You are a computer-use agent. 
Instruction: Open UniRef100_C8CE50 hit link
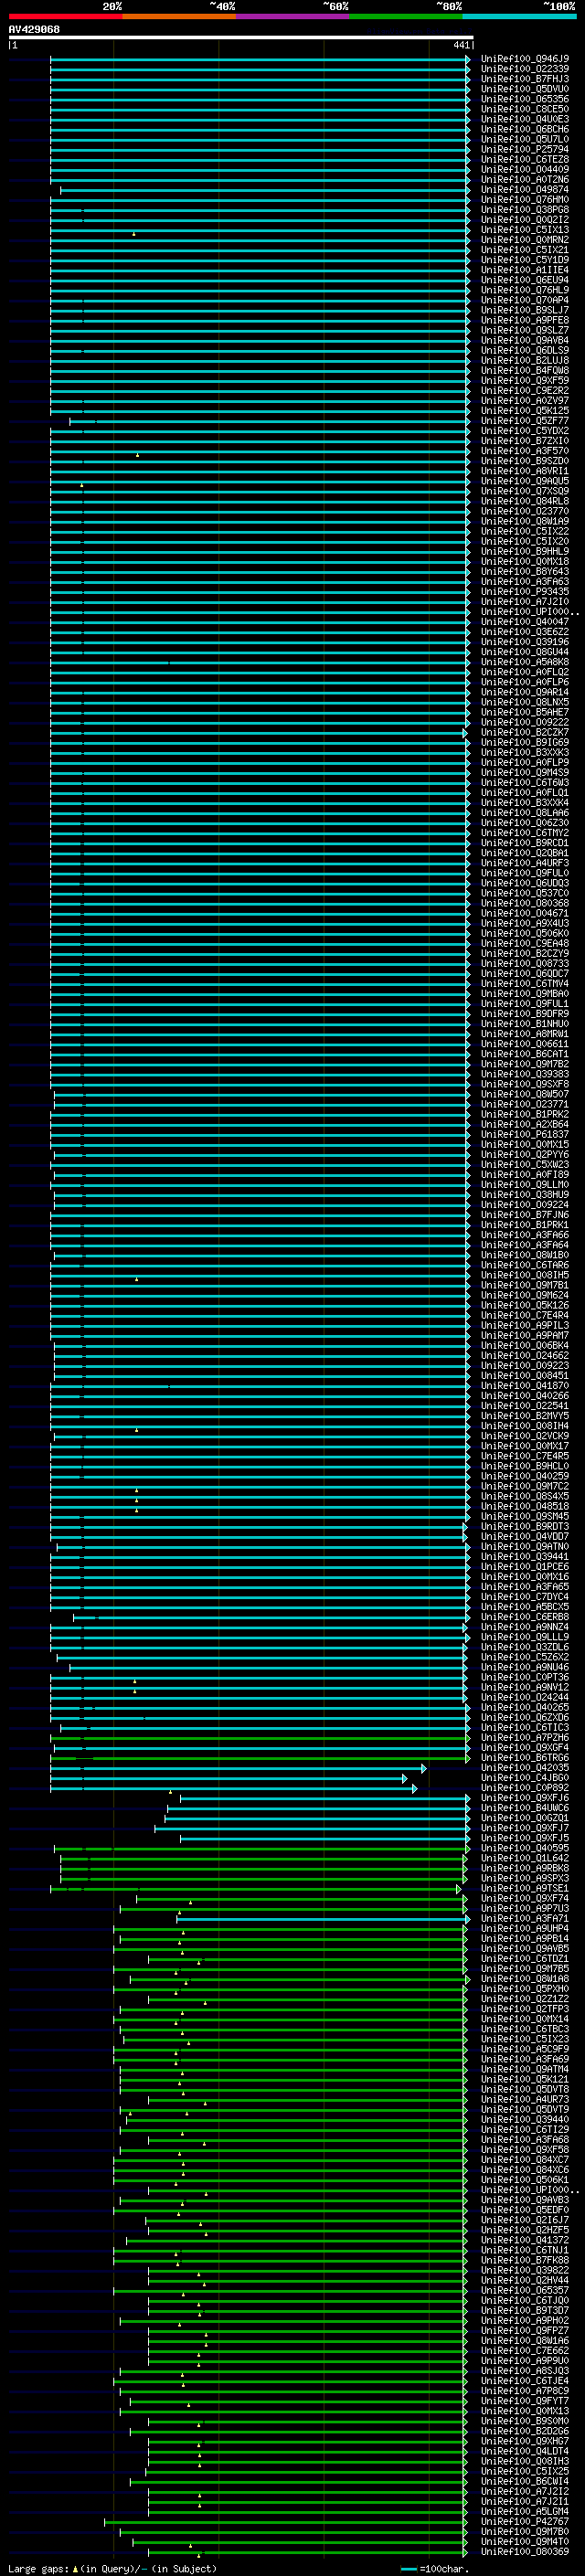[x=524, y=109]
